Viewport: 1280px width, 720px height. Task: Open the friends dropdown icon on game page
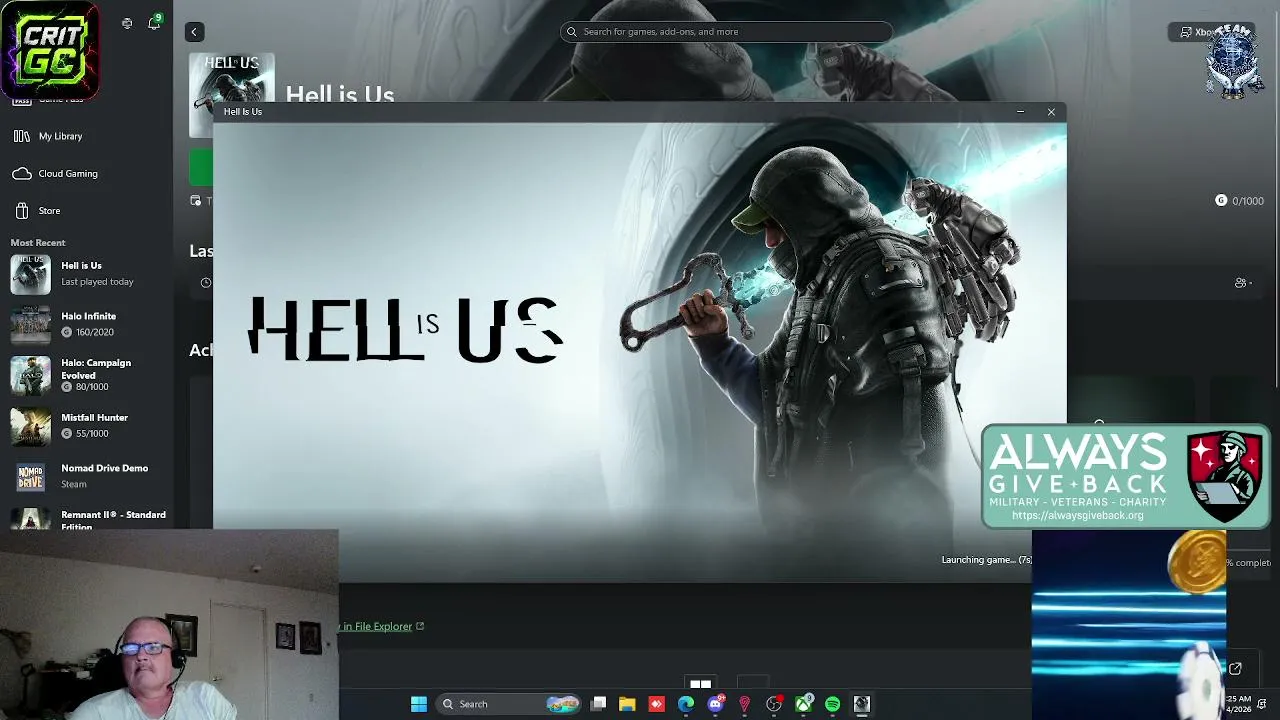pyautogui.click(x=1243, y=283)
